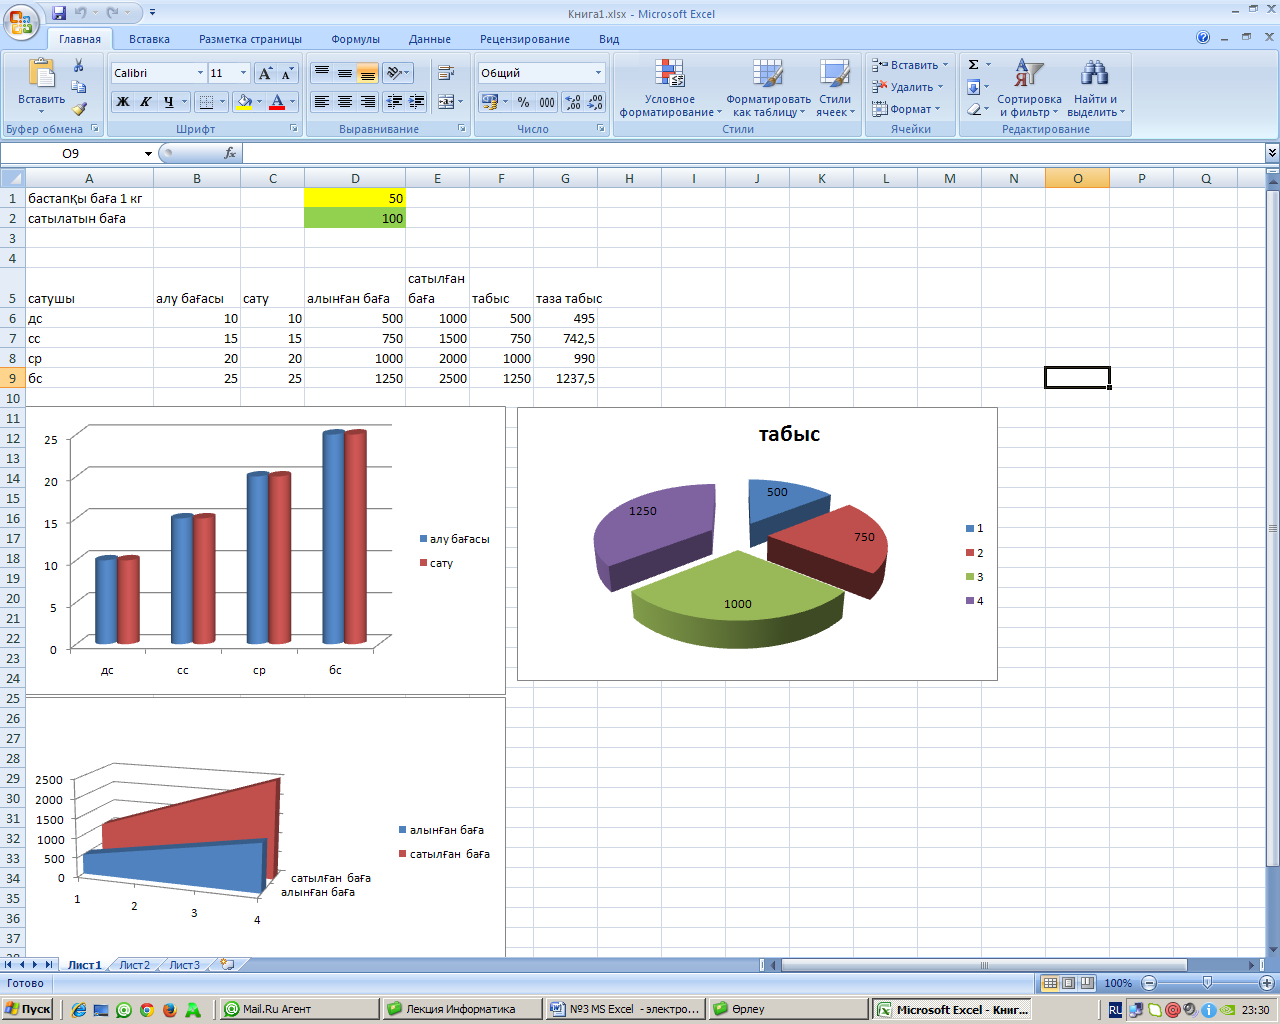1280x1024 pixels.
Task: Click the zoom slider in status bar
Action: (1207, 983)
